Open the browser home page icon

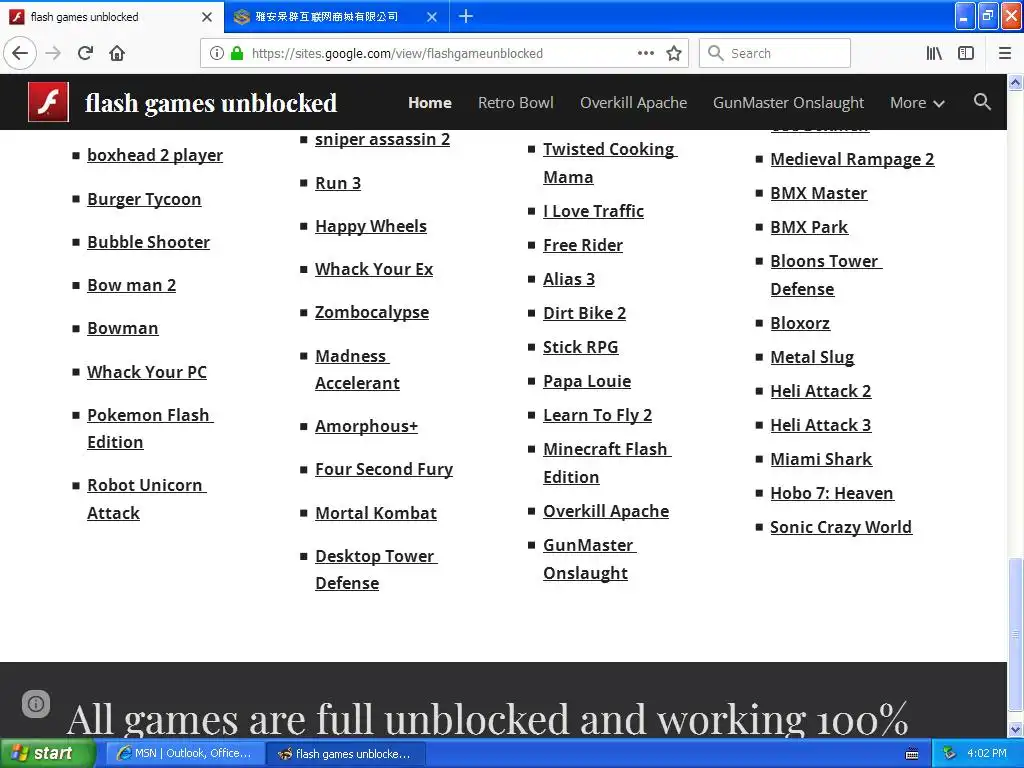[x=117, y=53]
